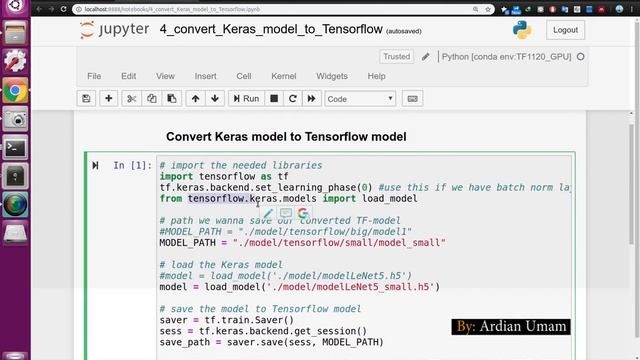Viewport: 640px width, 360px height.
Task: Click the pencil annotate icon in the selection popup
Action: tap(268, 213)
